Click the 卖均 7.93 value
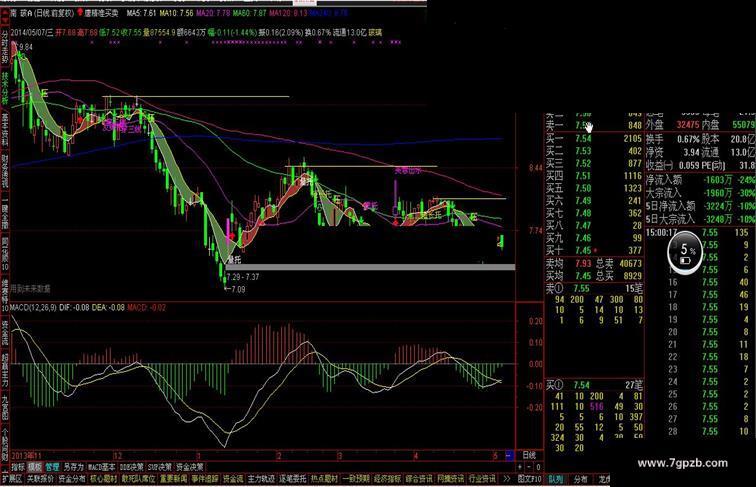756x487 pixels. 583,263
